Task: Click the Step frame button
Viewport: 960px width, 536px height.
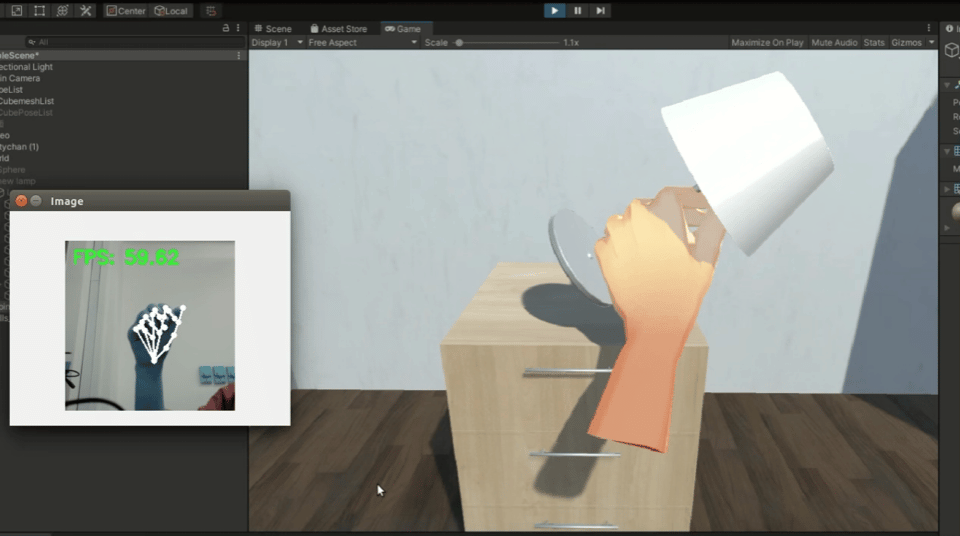Action: pos(600,10)
